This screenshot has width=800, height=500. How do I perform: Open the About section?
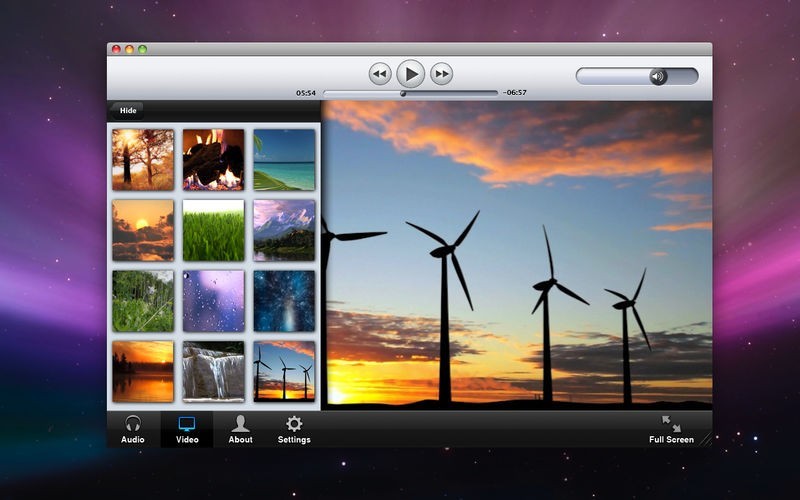click(x=240, y=430)
